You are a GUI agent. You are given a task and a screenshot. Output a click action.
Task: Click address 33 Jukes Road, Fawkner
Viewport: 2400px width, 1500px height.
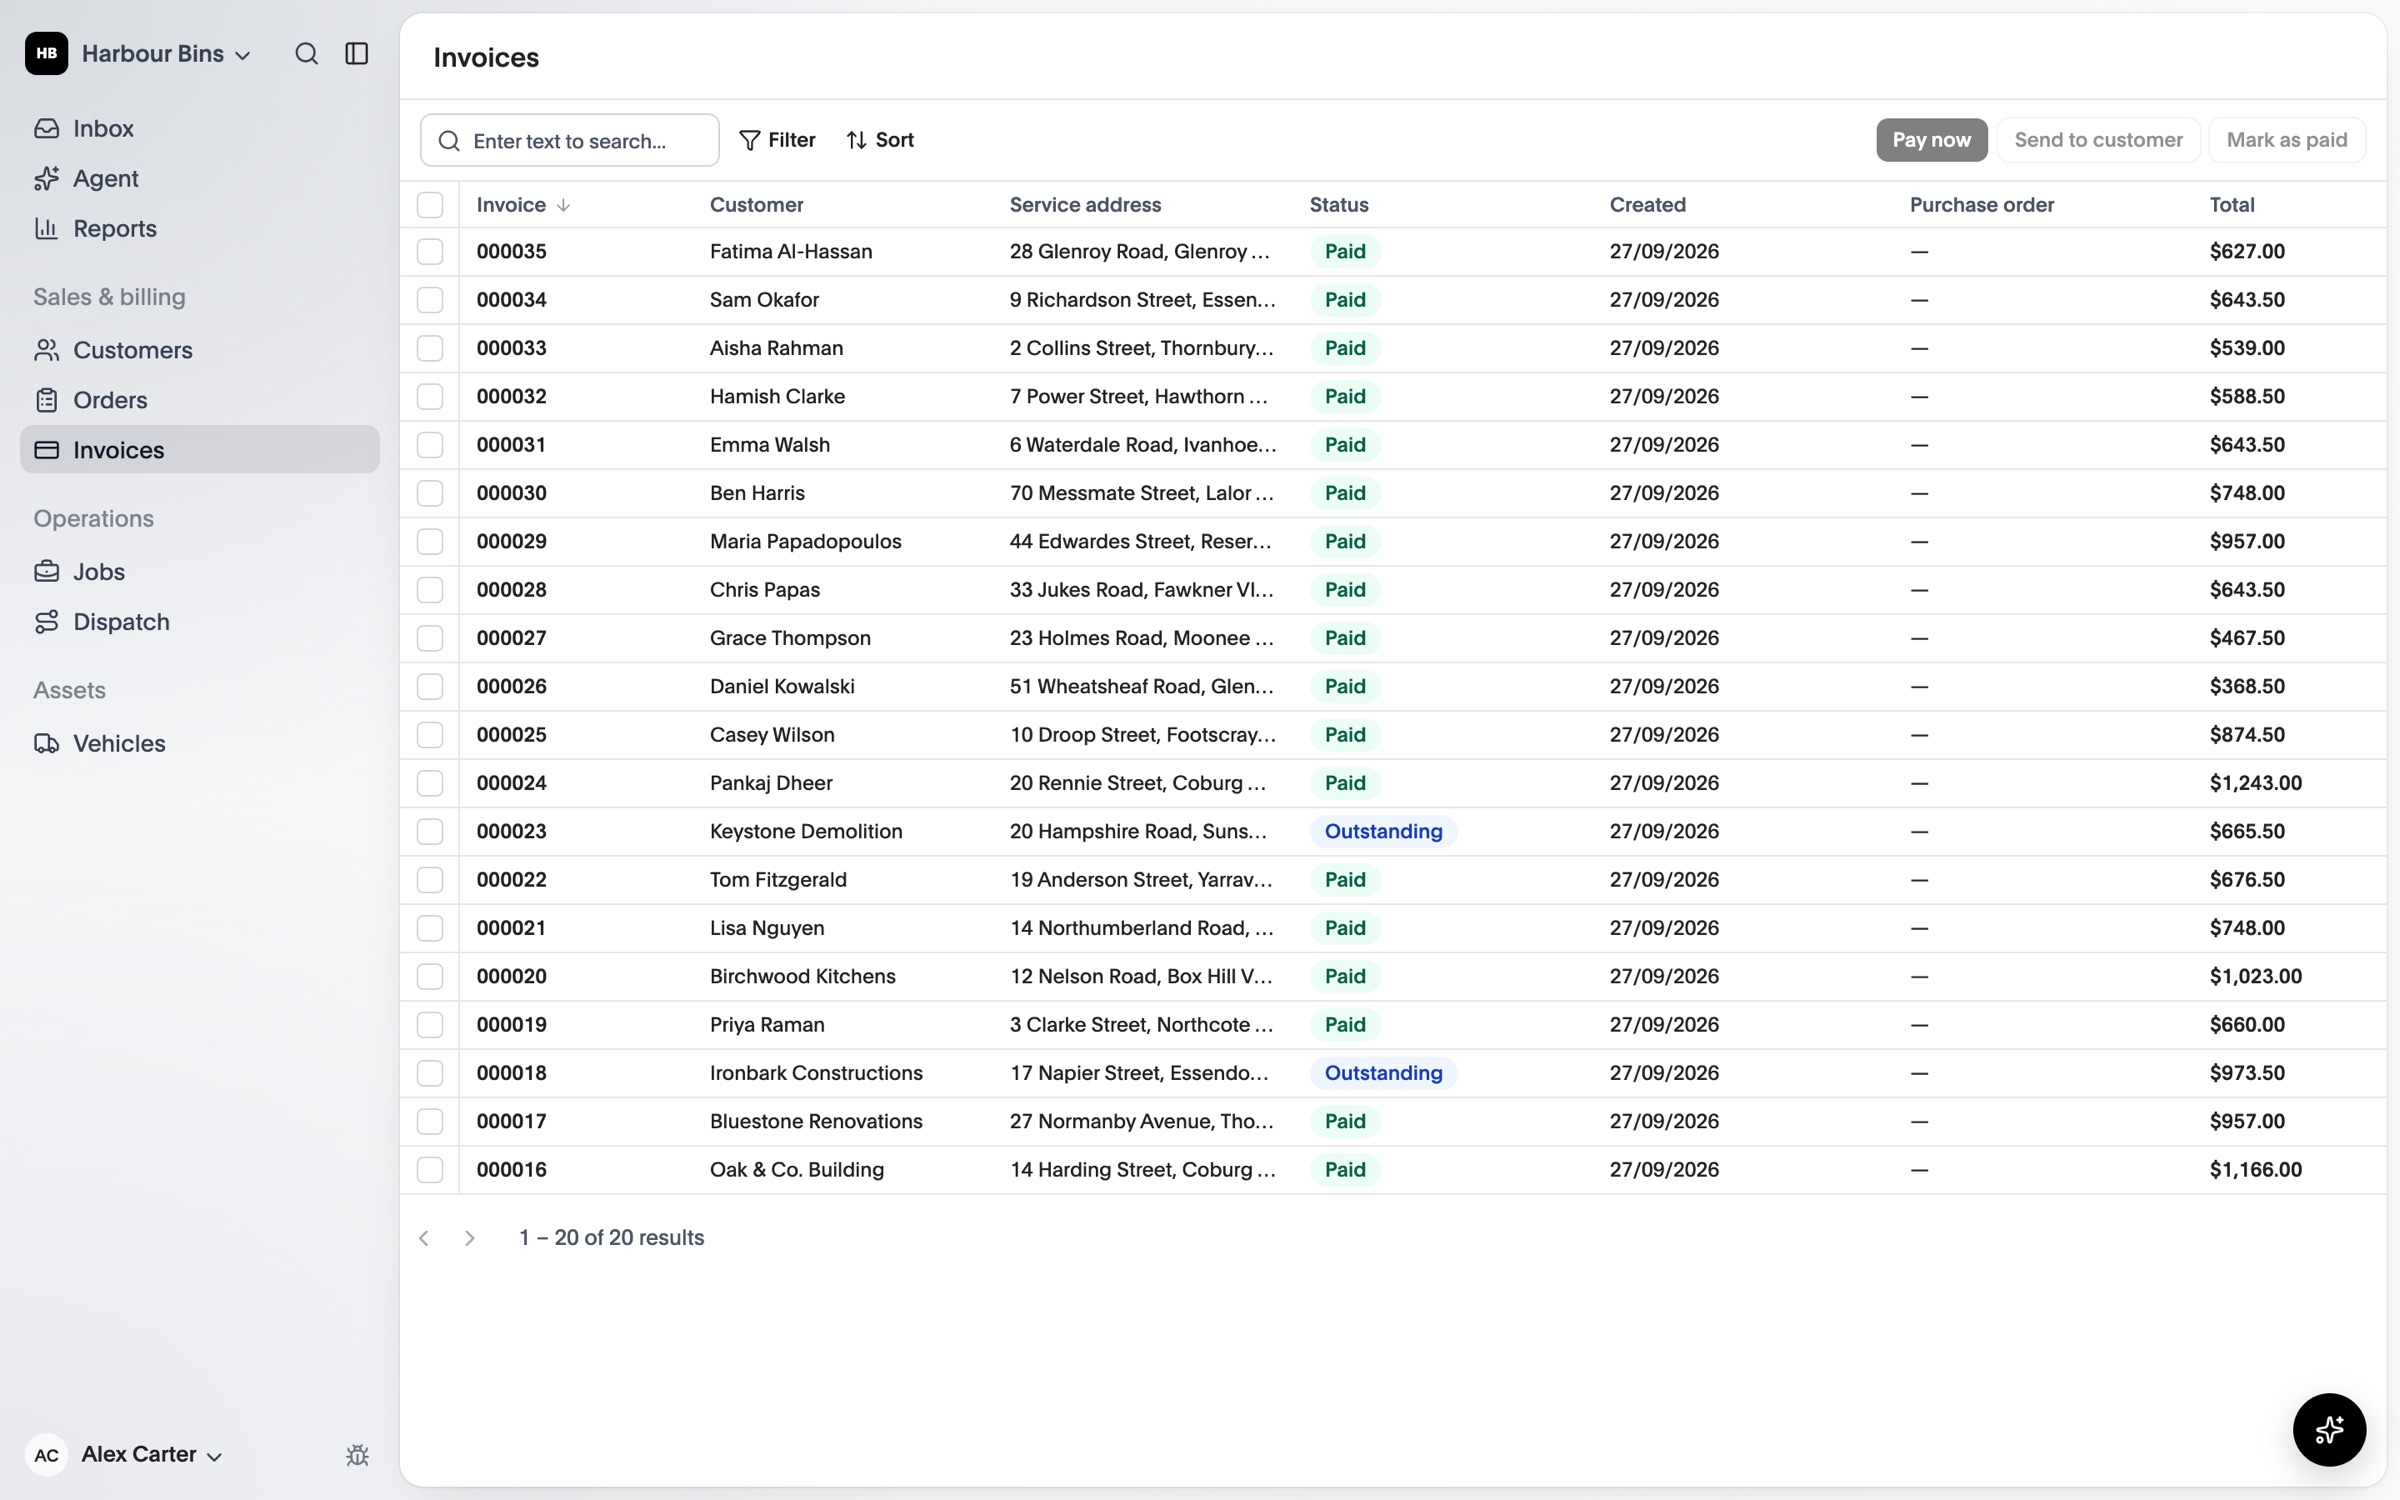pos(1142,590)
